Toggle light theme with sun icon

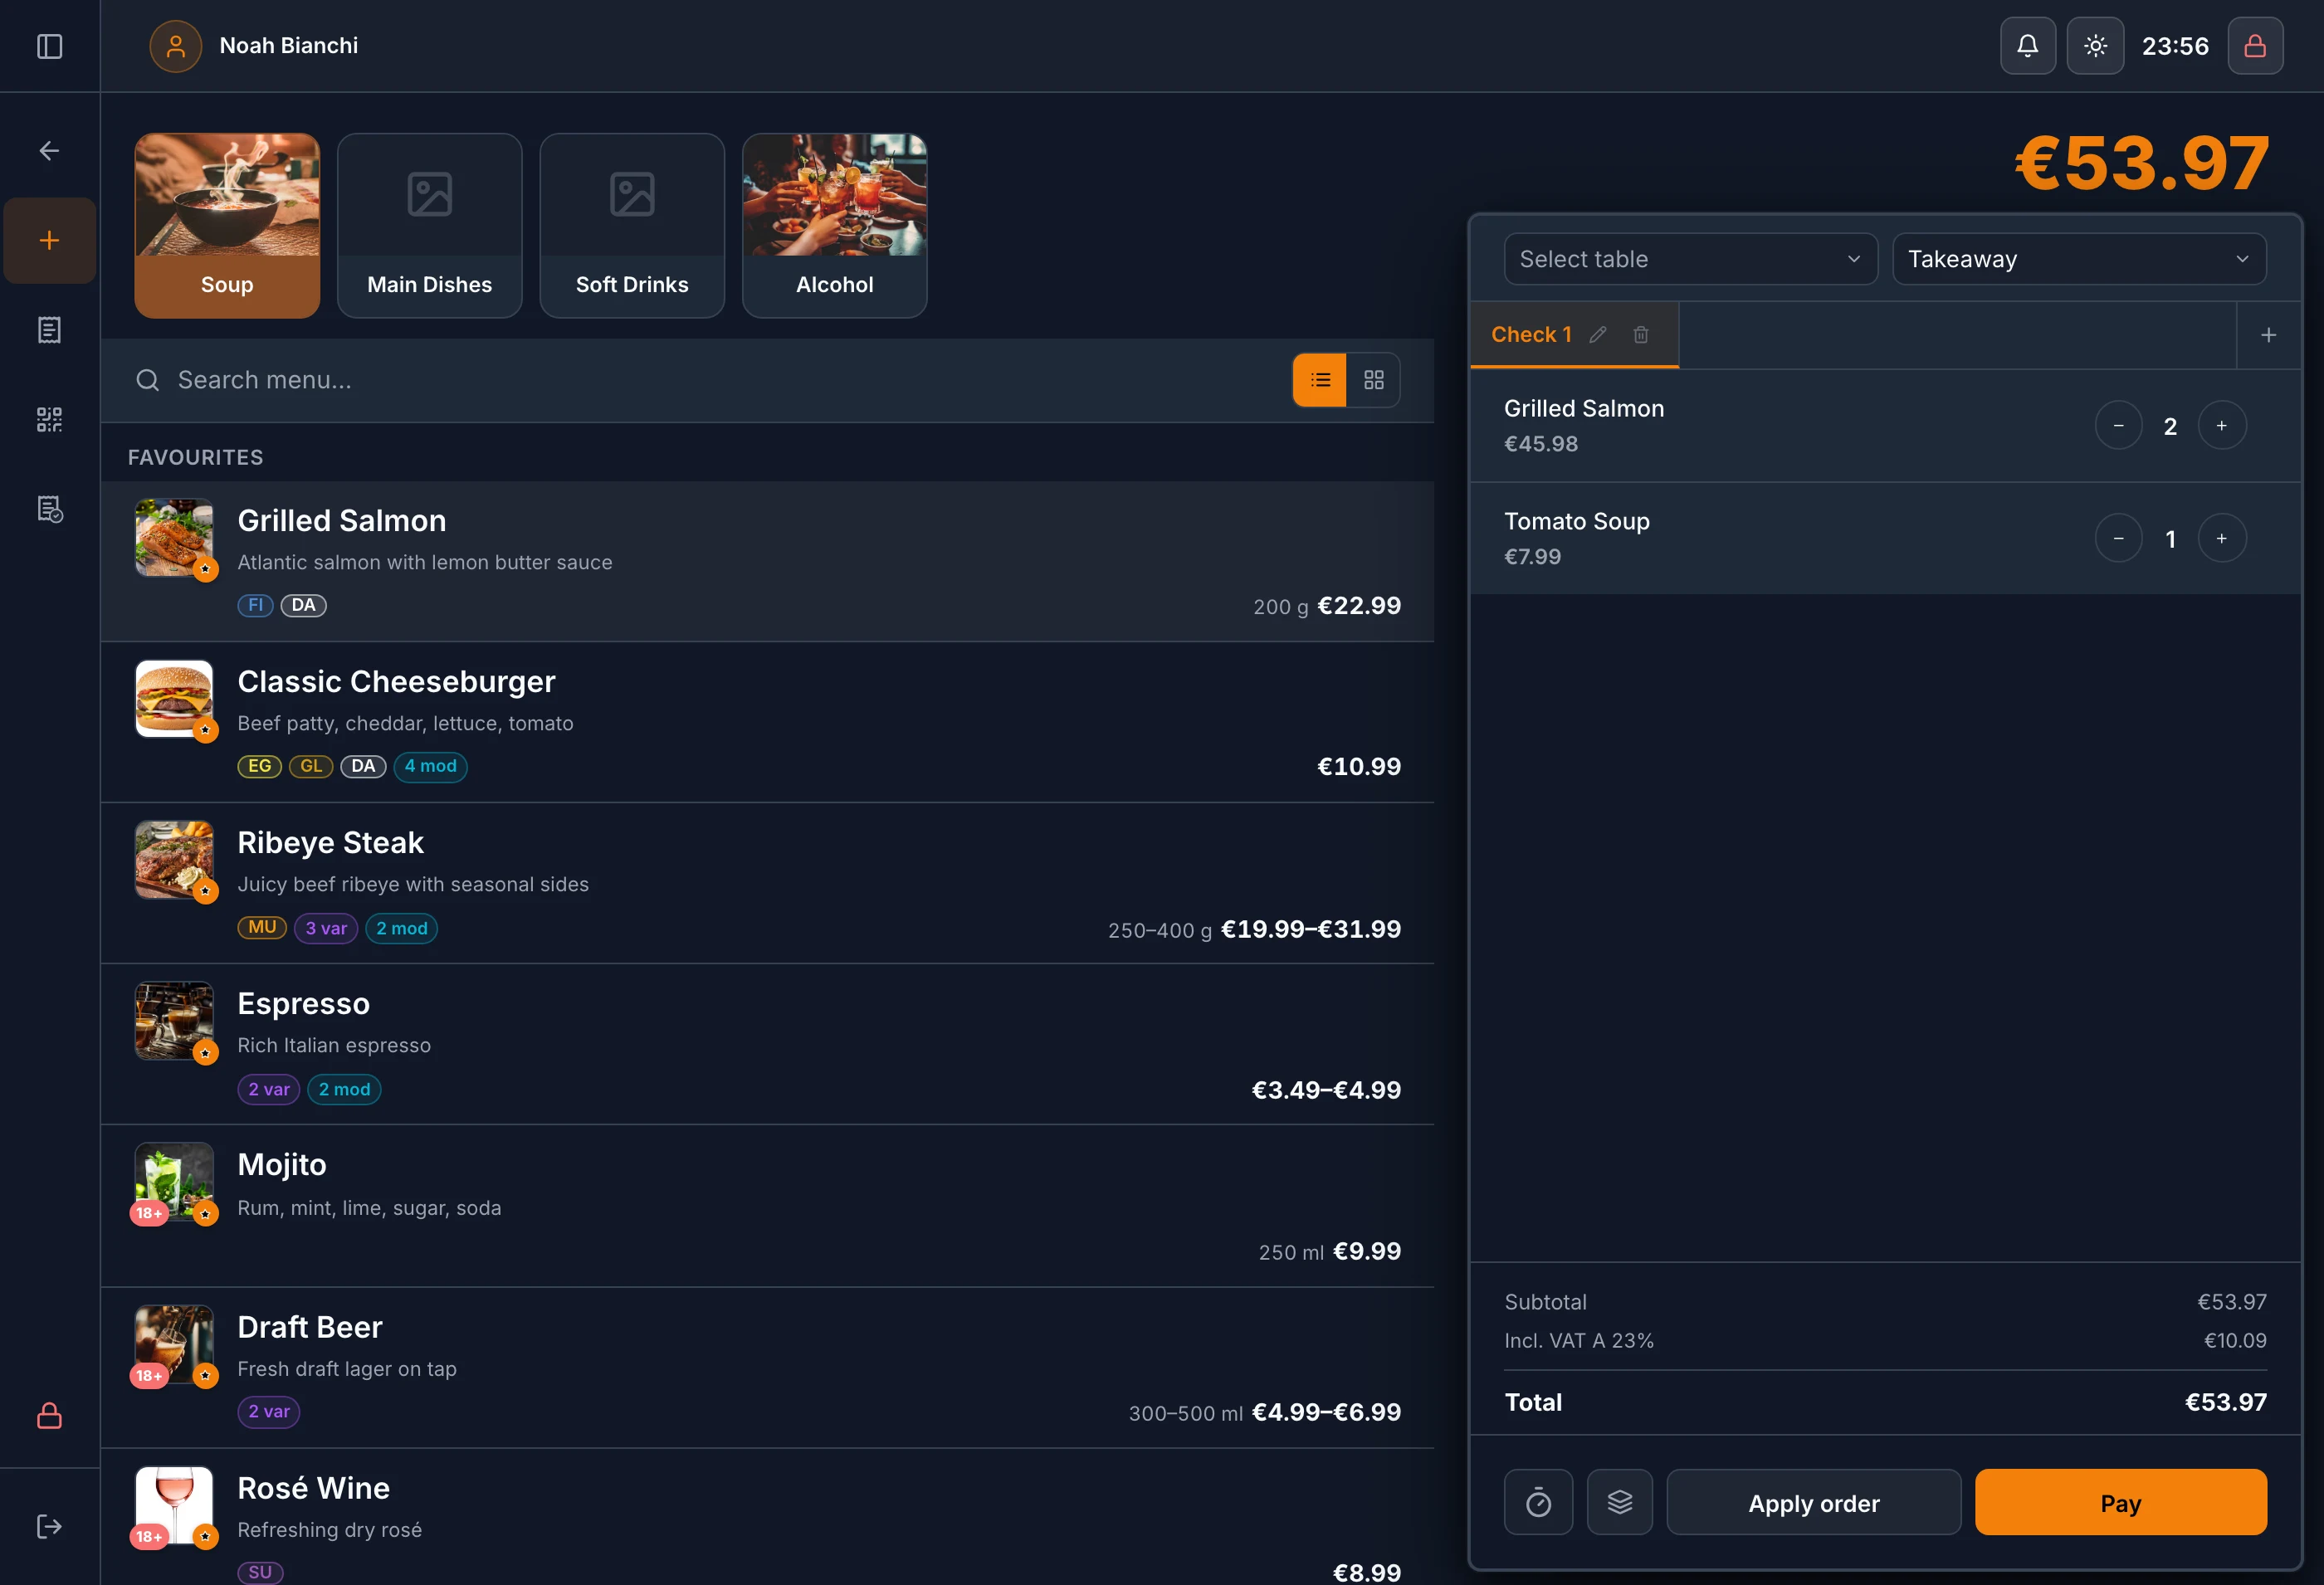pos(2095,46)
